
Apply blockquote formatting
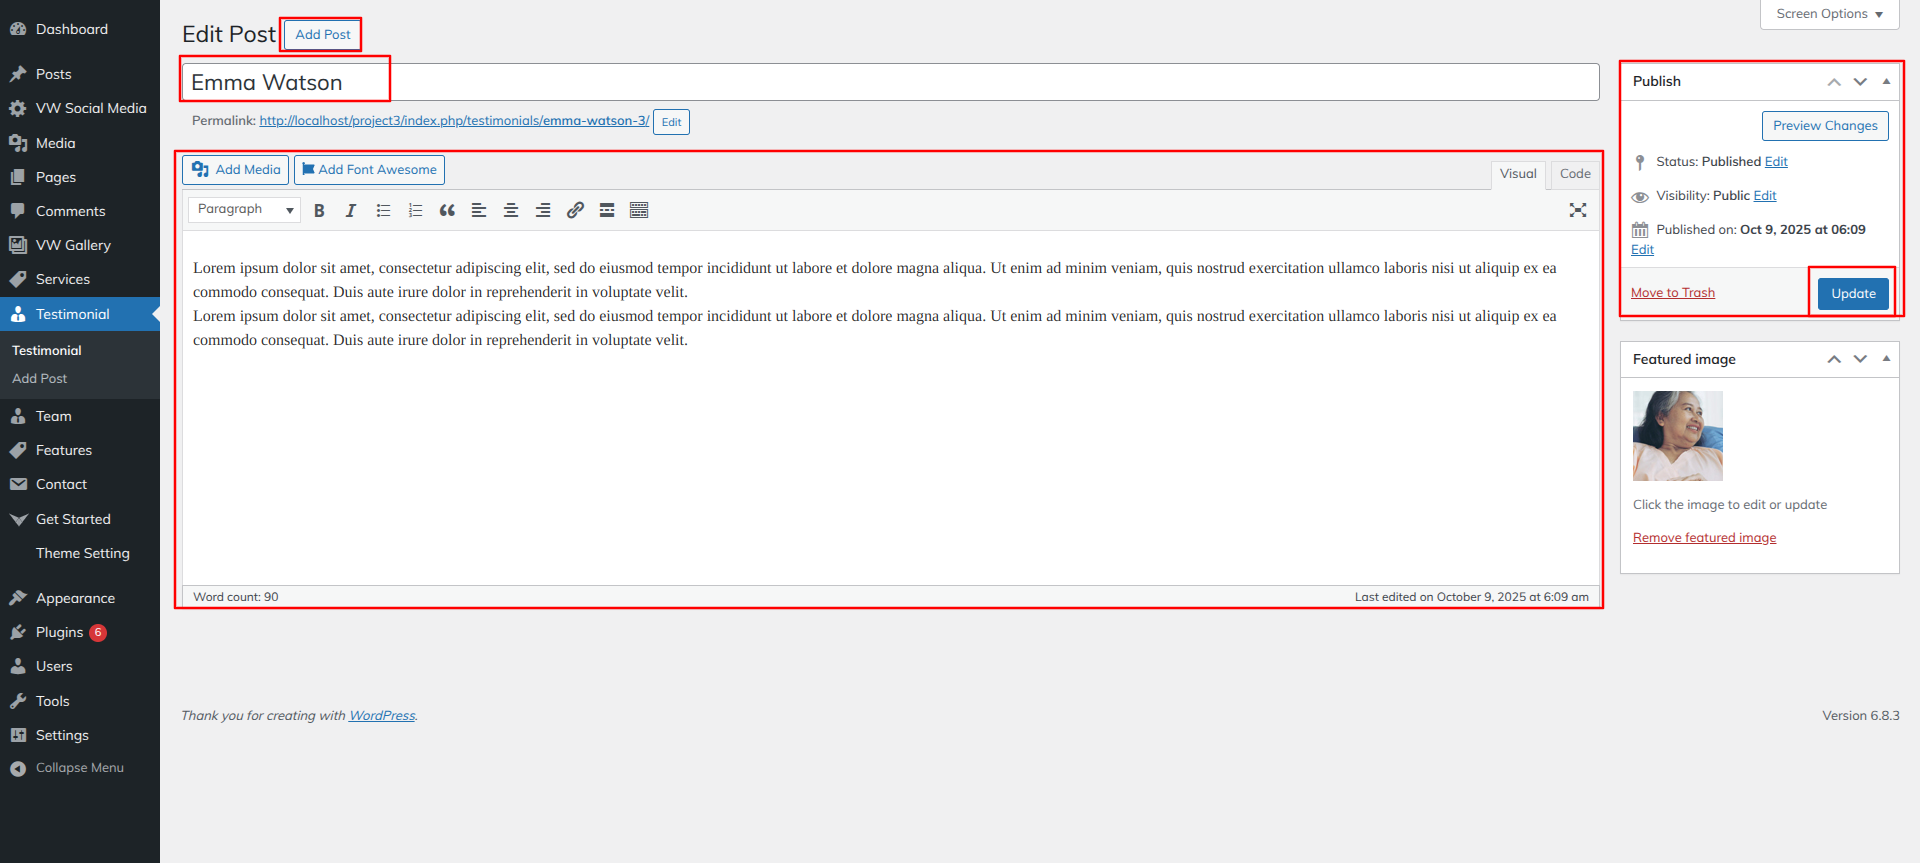(447, 210)
